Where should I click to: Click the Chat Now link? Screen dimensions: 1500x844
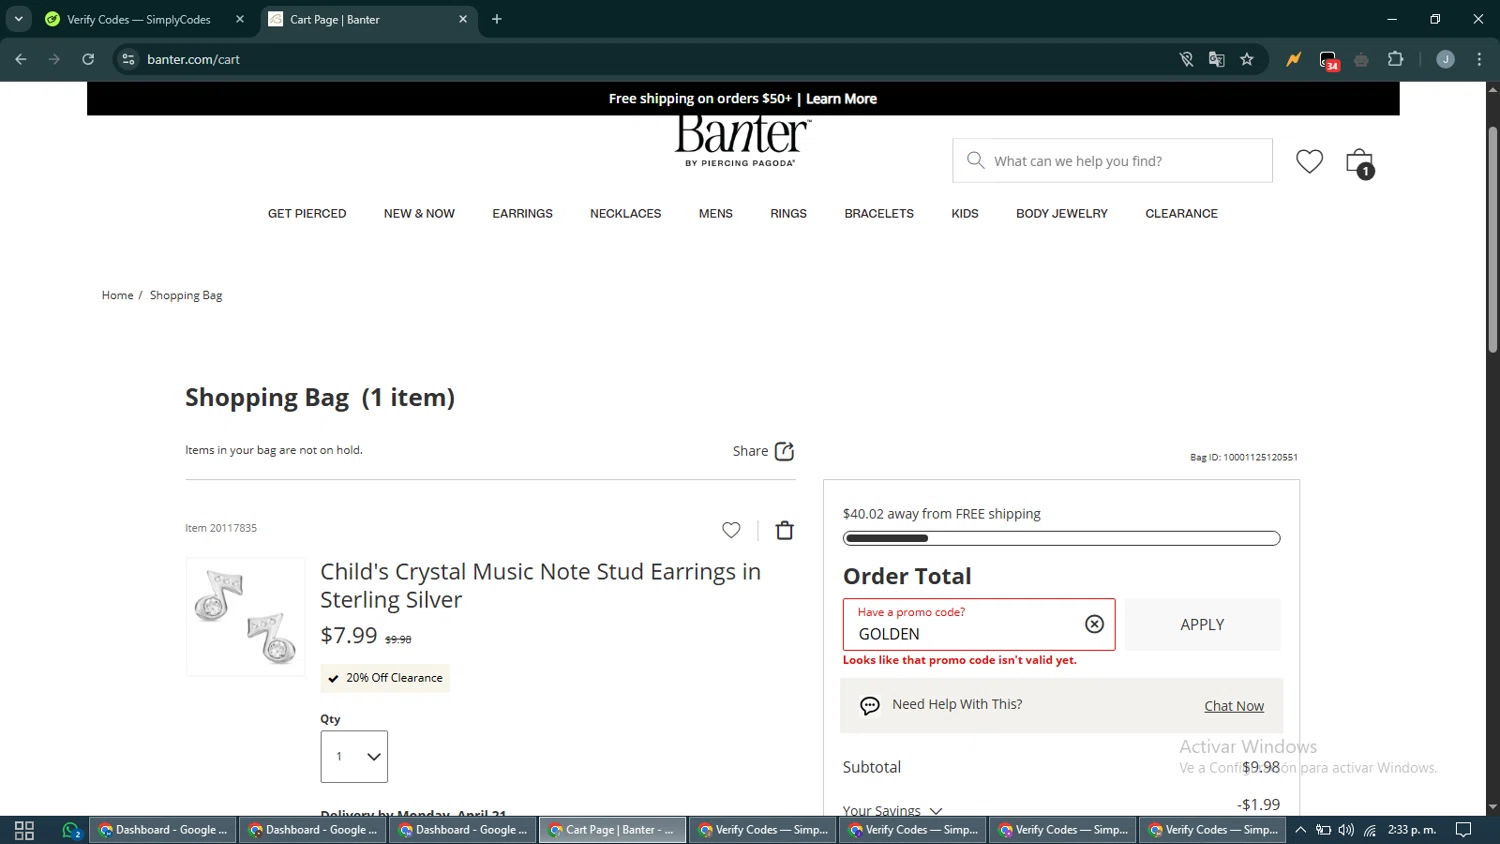click(x=1234, y=706)
